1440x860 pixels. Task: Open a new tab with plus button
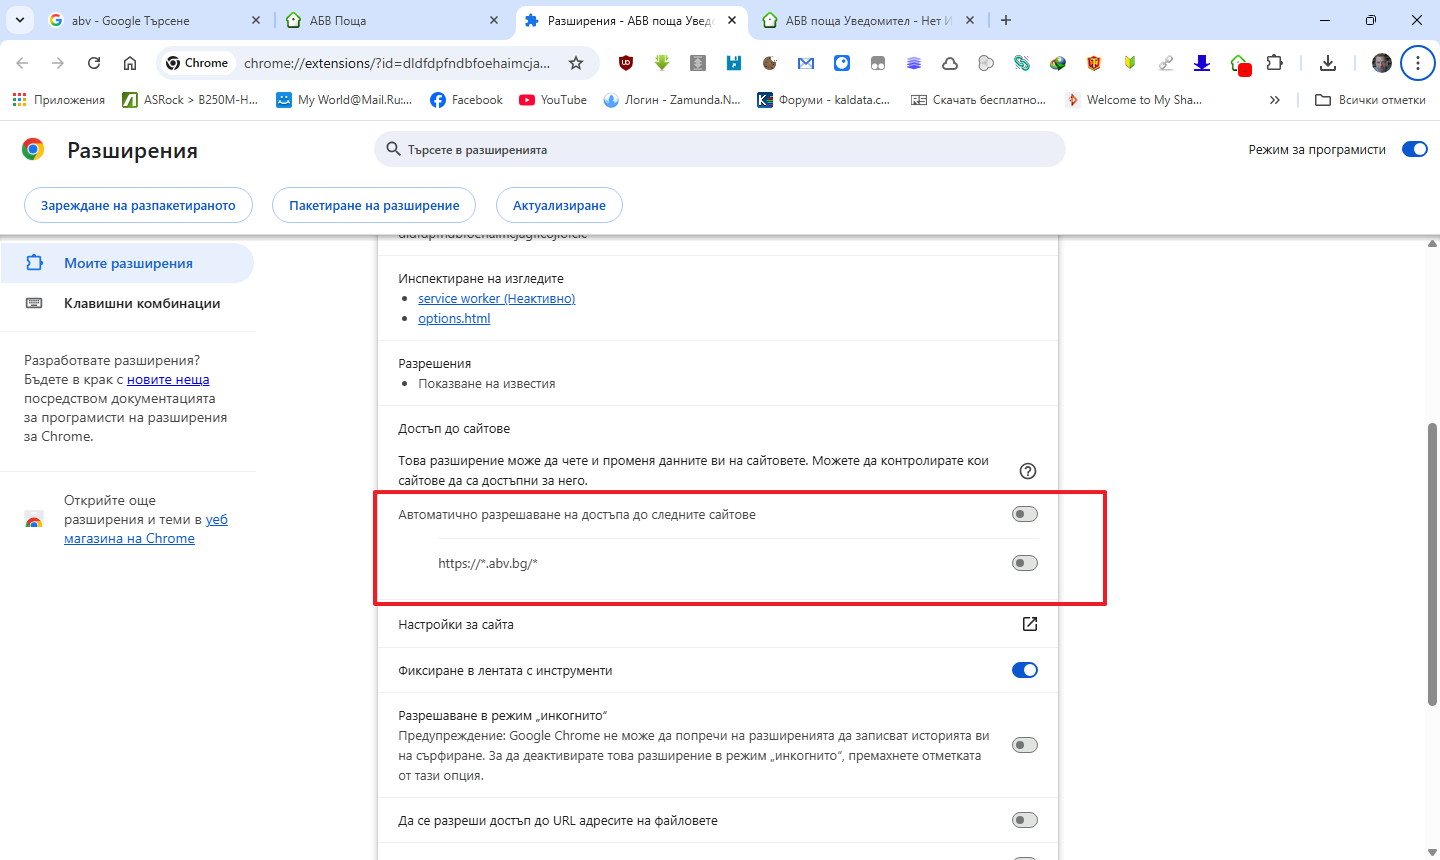pyautogui.click(x=1006, y=20)
